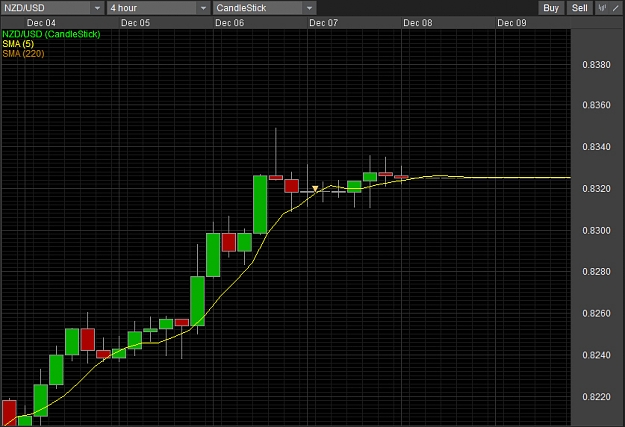
Task: Click the 0.8320 price axis label
Action: coord(596,189)
